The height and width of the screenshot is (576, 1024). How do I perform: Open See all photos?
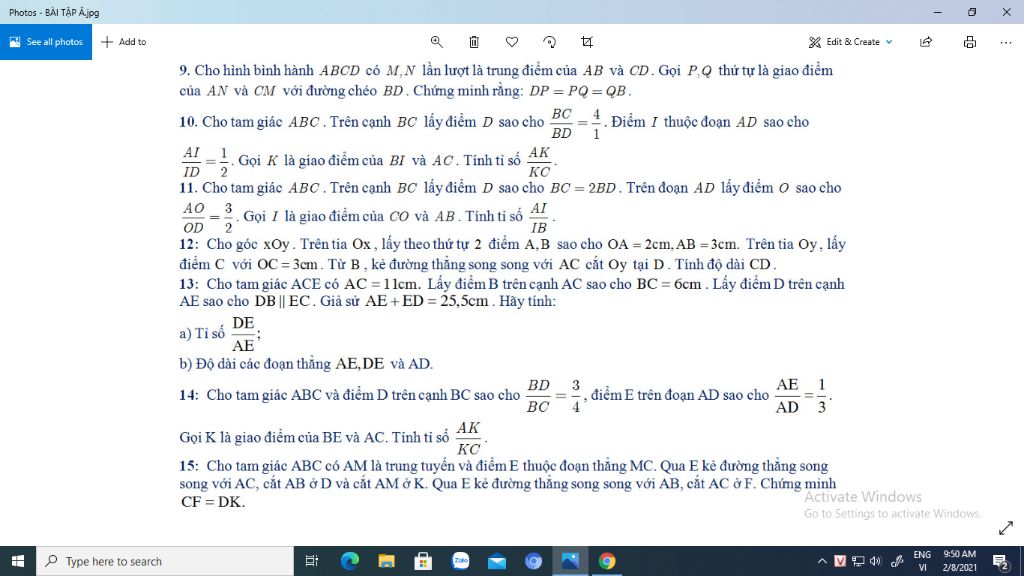pos(46,42)
